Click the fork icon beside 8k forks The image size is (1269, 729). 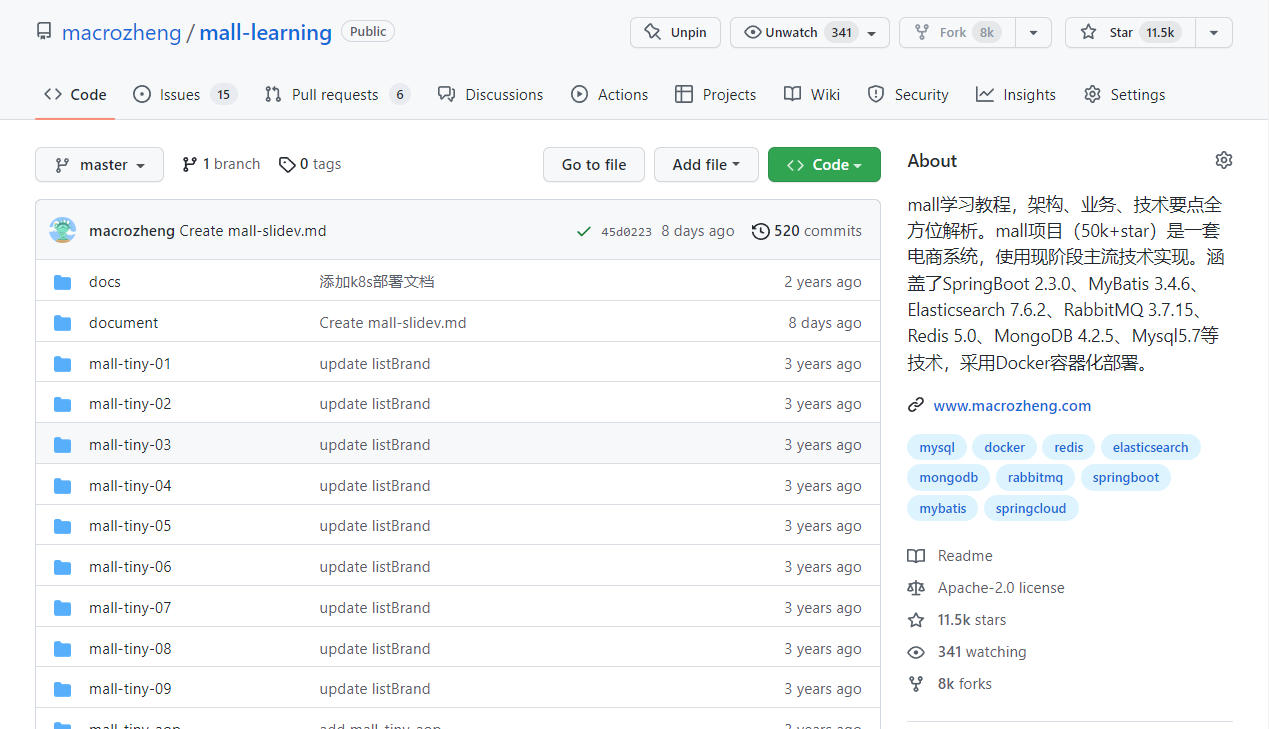click(x=915, y=684)
